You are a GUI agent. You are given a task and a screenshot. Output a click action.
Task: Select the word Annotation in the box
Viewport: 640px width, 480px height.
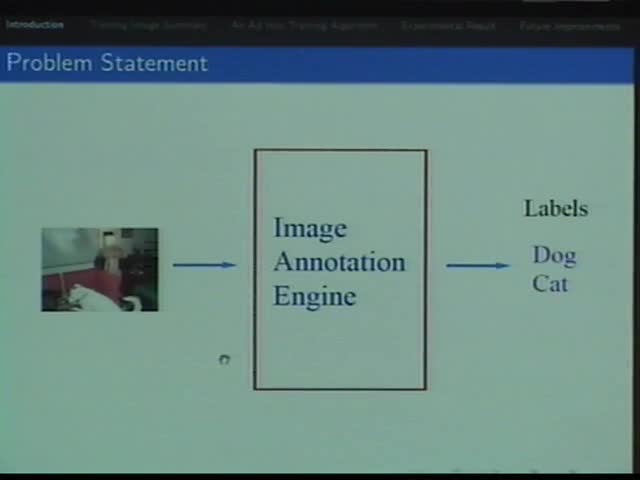coord(339,263)
